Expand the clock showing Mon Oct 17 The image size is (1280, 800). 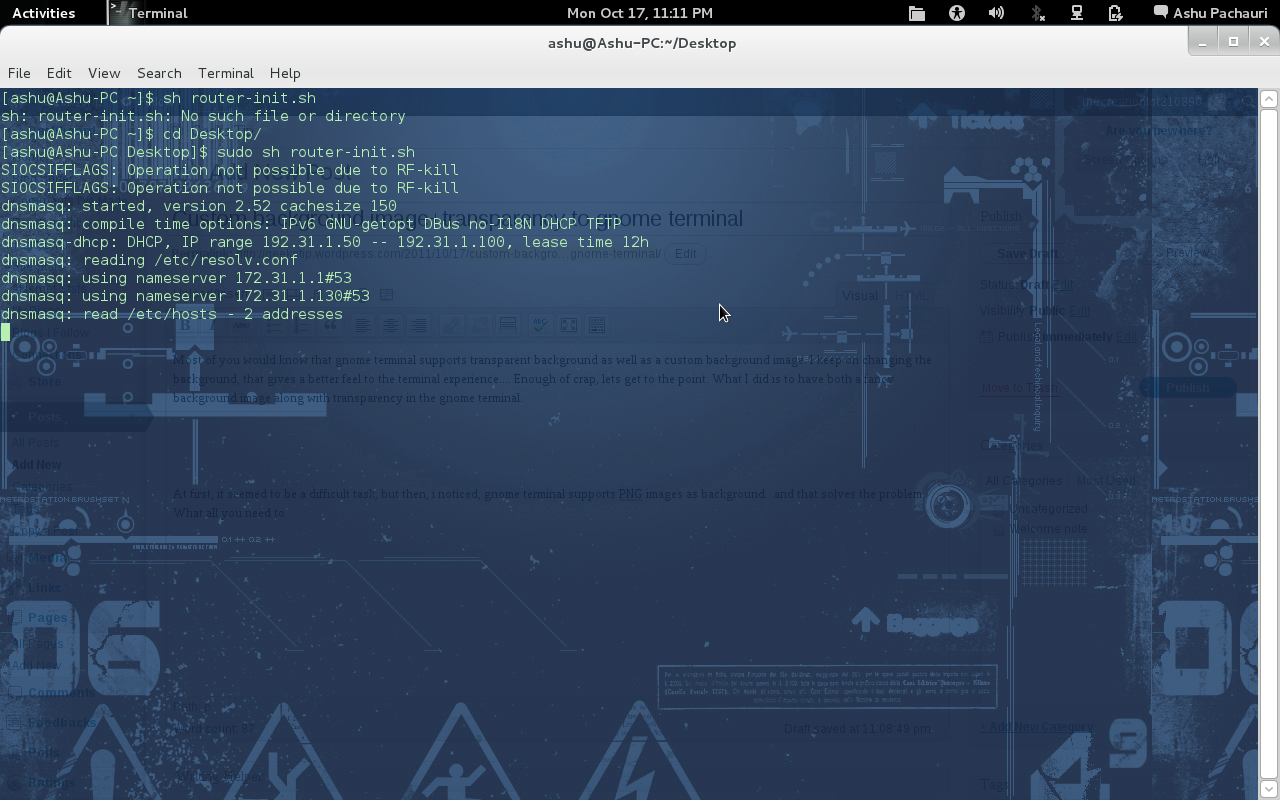click(639, 13)
